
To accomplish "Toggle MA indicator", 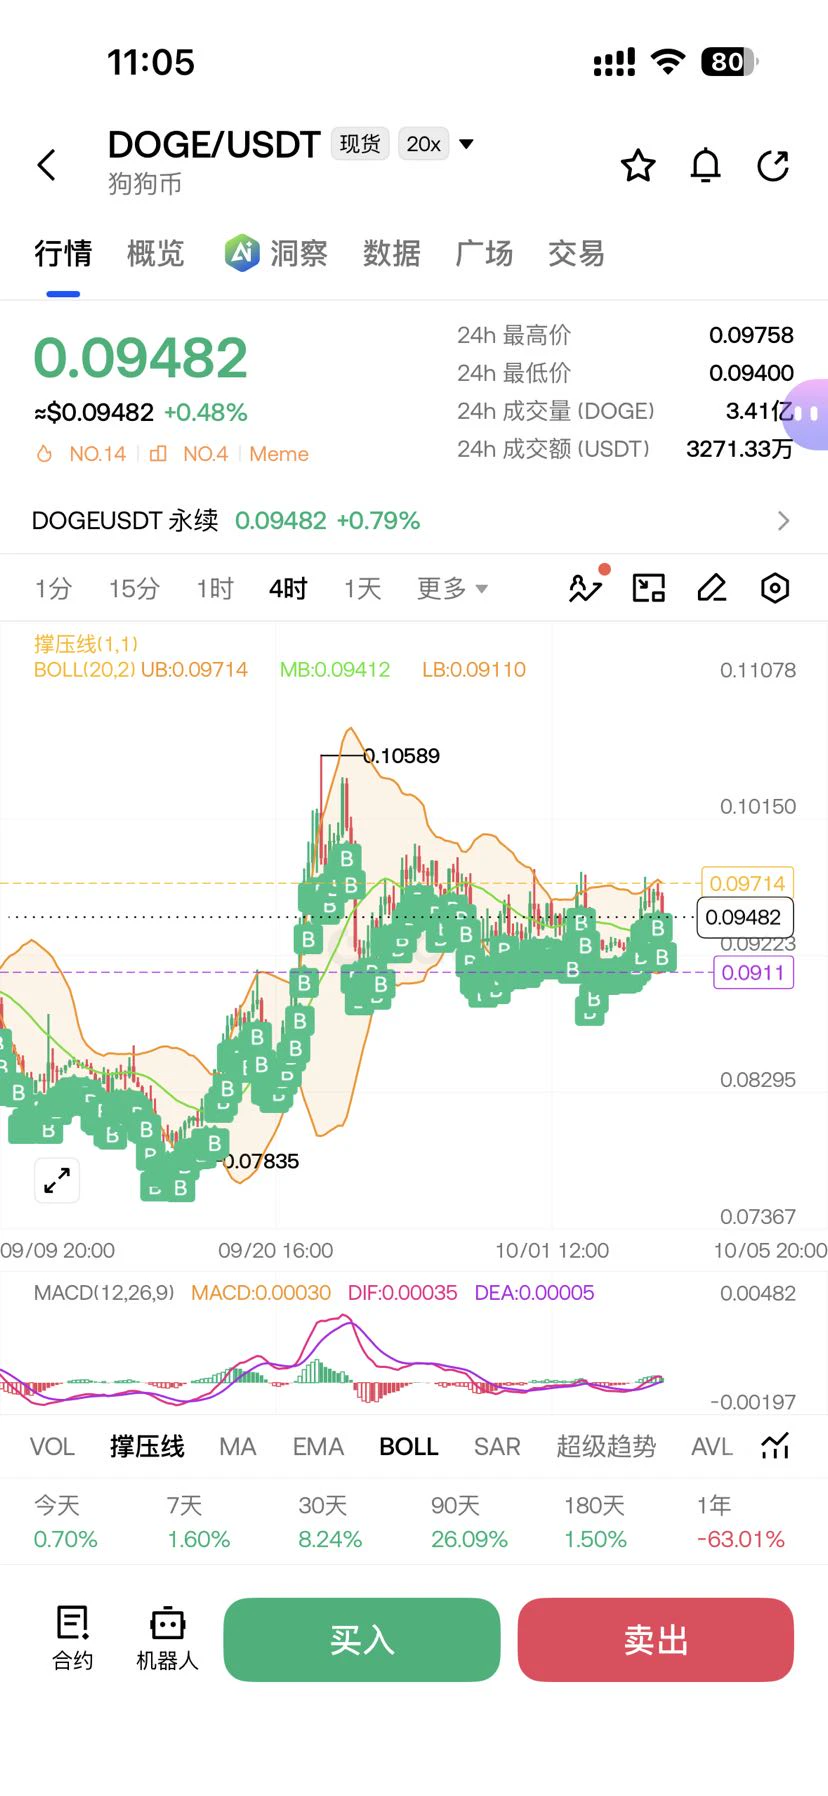I will pyautogui.click(x=238, y=1446).
